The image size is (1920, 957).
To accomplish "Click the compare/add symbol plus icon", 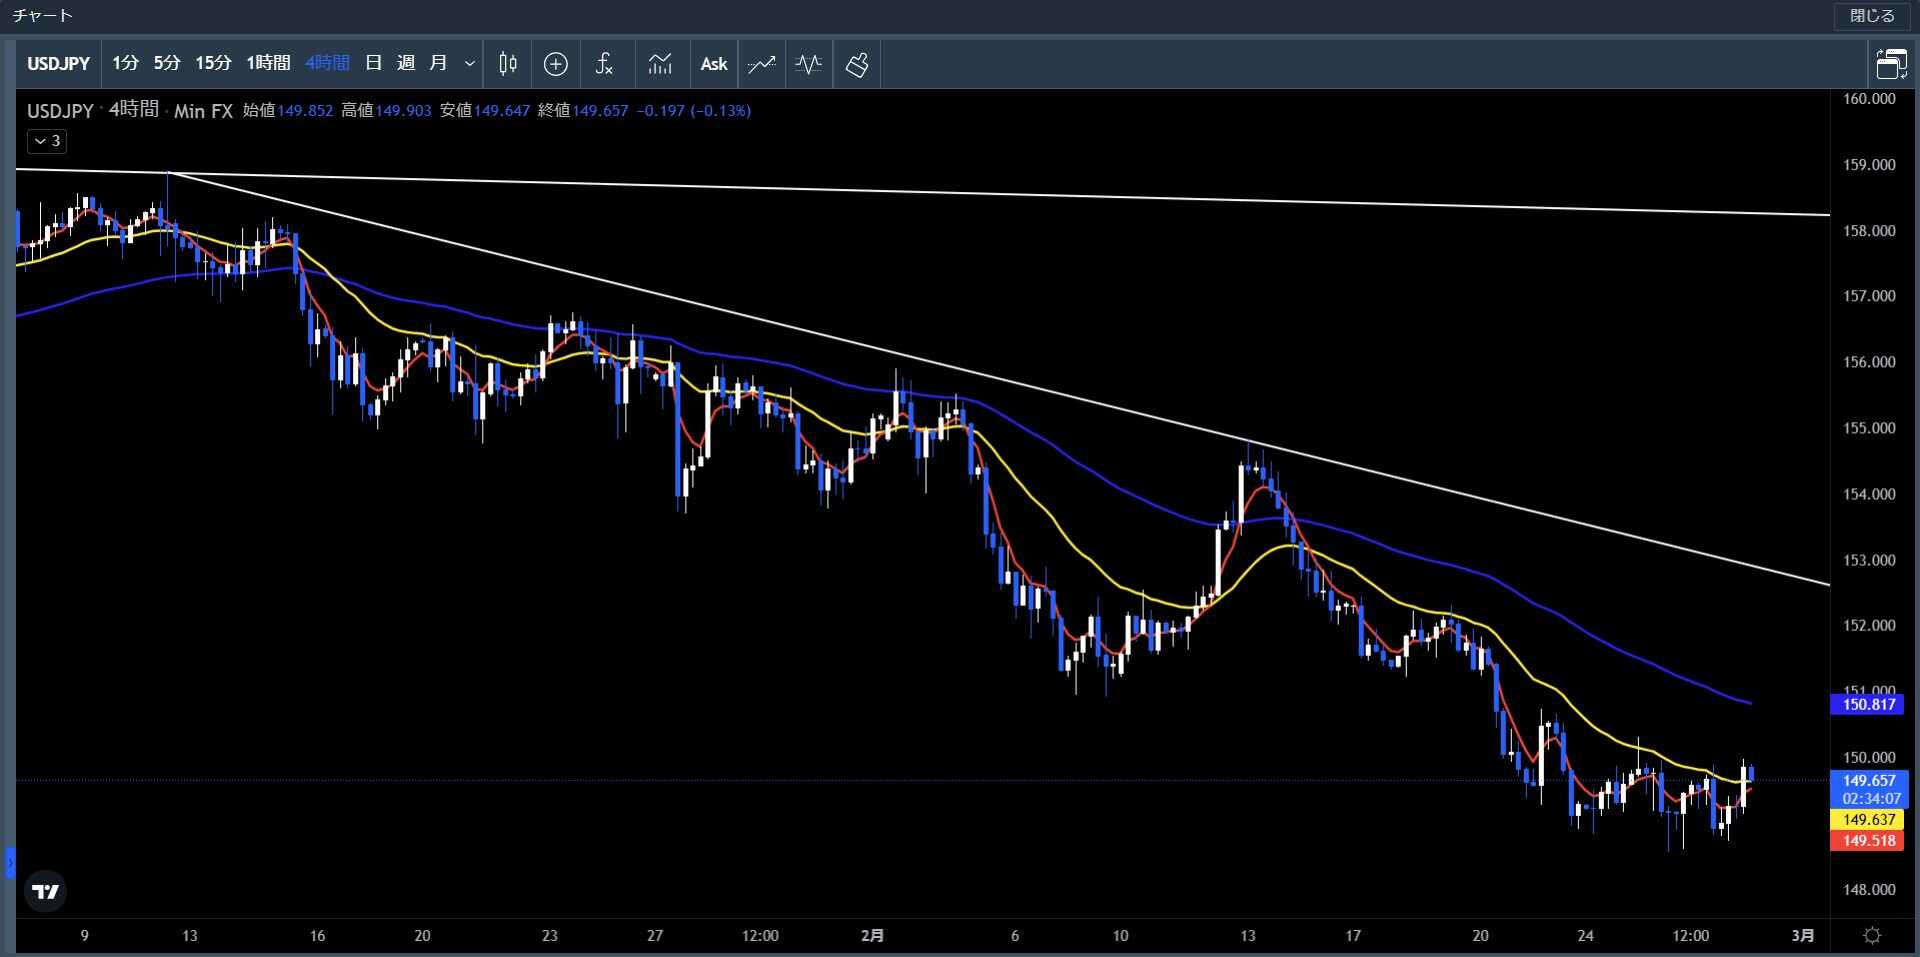I will click(x=556, y=64).
